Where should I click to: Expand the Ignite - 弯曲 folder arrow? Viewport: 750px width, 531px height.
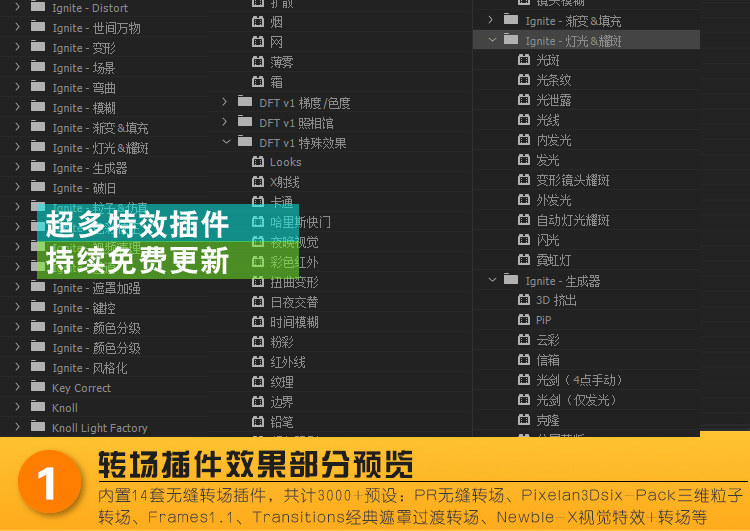pyautogui.click(x=18, y=88)
